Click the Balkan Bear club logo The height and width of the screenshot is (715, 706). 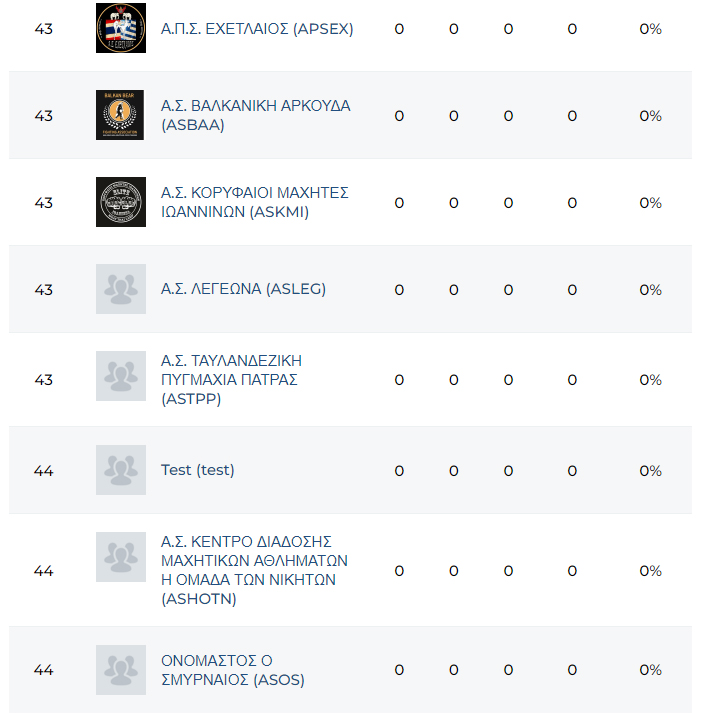pyautogui.click(x=121, y=115)
